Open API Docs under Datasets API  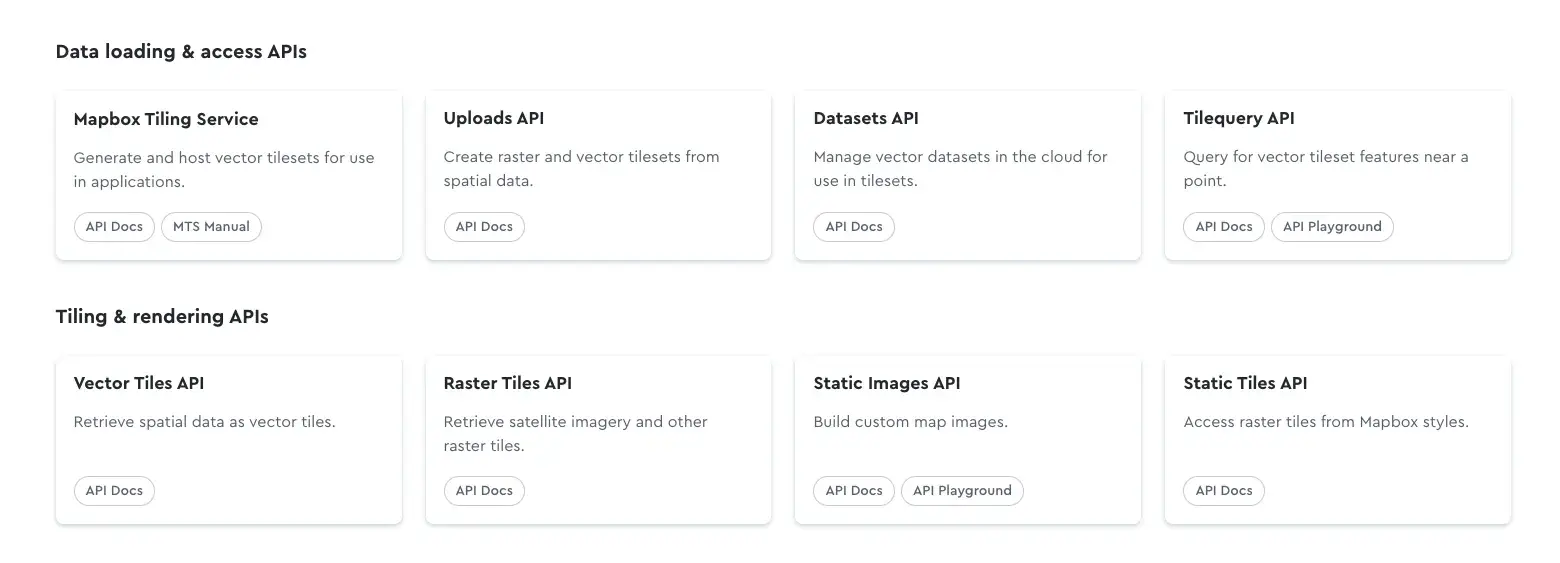coord(854,227)
